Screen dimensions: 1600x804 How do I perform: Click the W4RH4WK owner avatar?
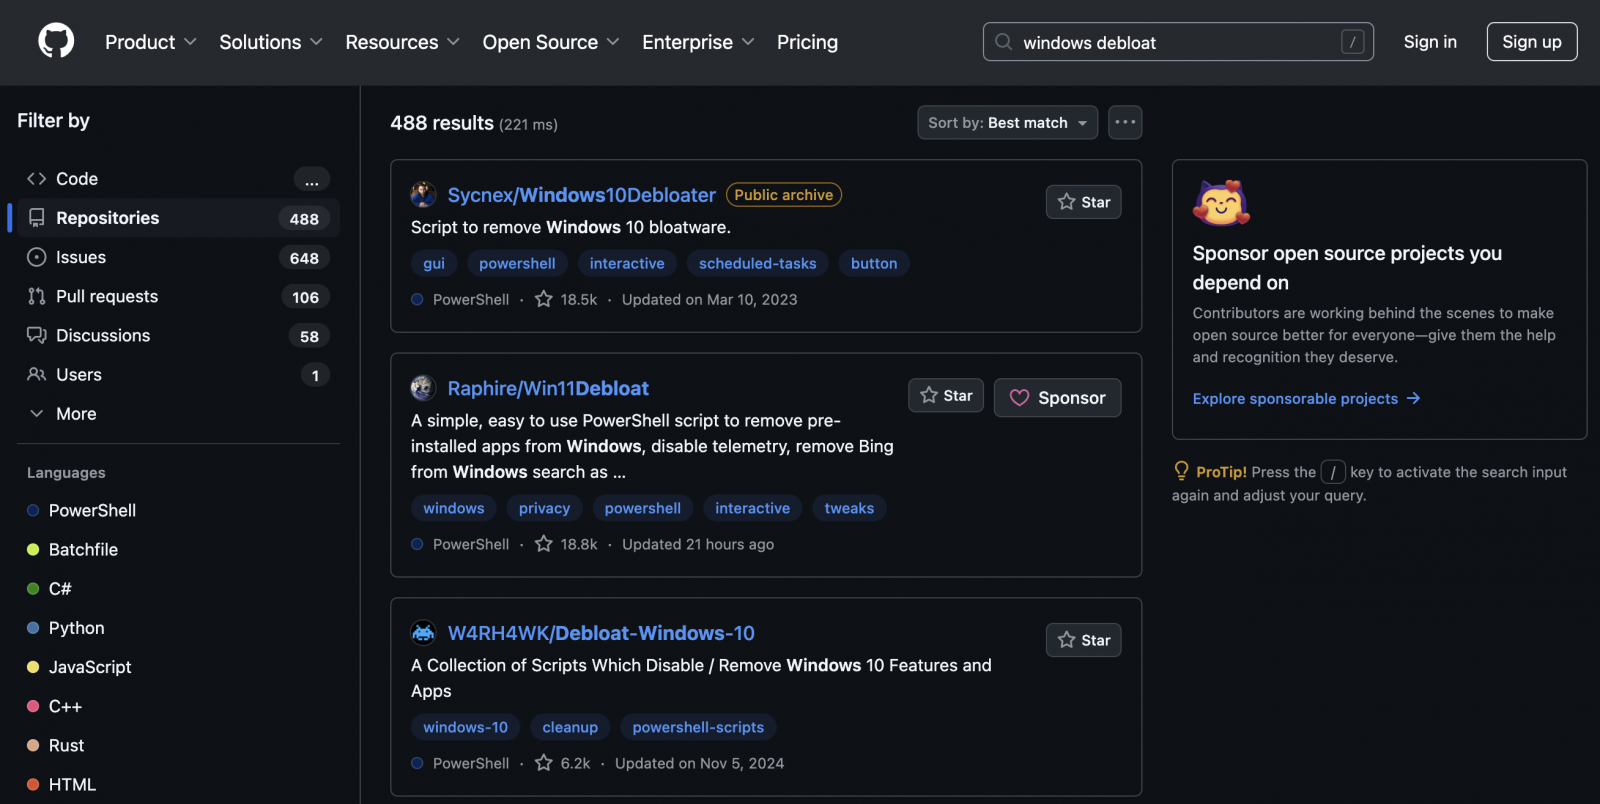423,633
